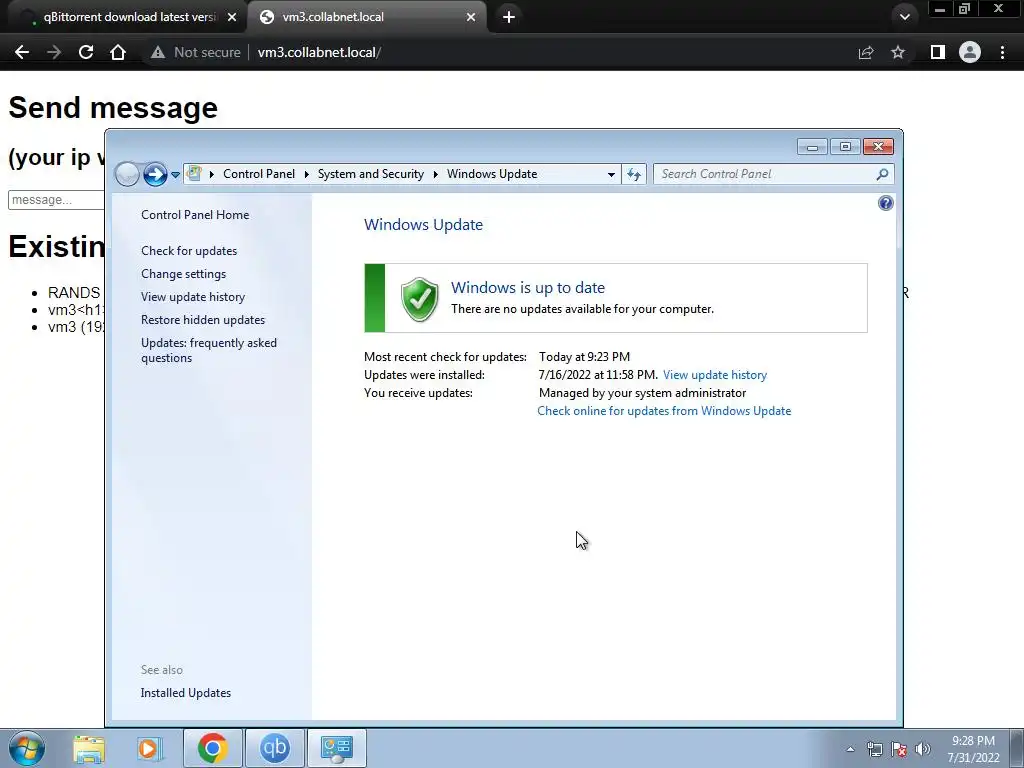
Task: Close the qBittorrent download tab
Action: coord(232,17)
